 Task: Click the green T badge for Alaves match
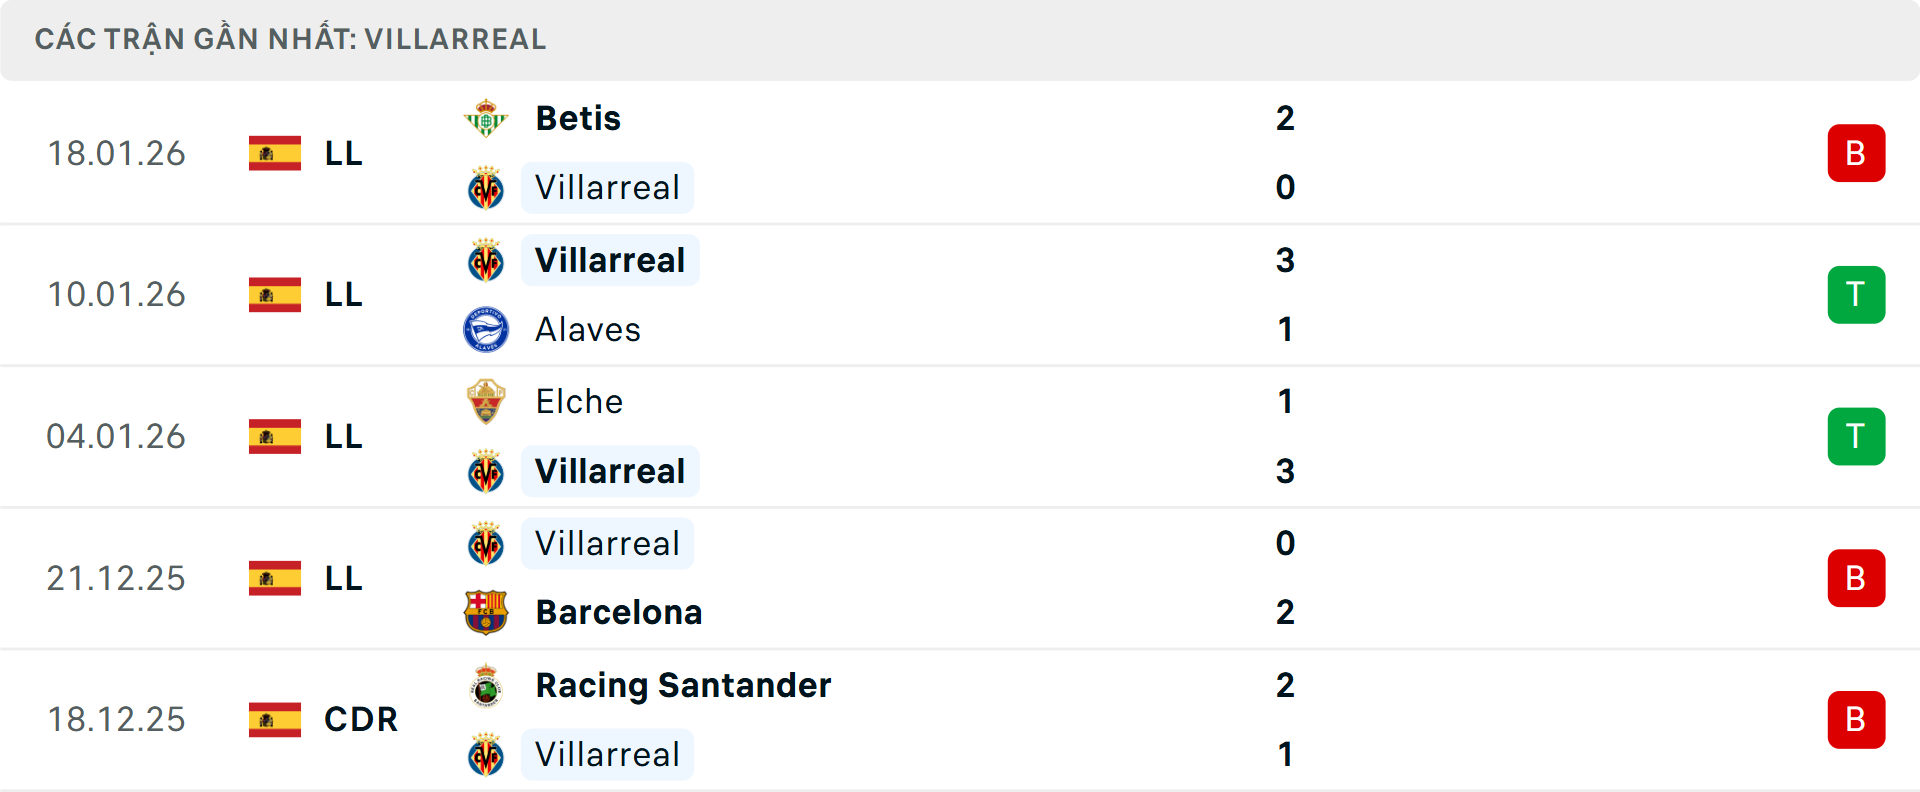pos(1856,295)
